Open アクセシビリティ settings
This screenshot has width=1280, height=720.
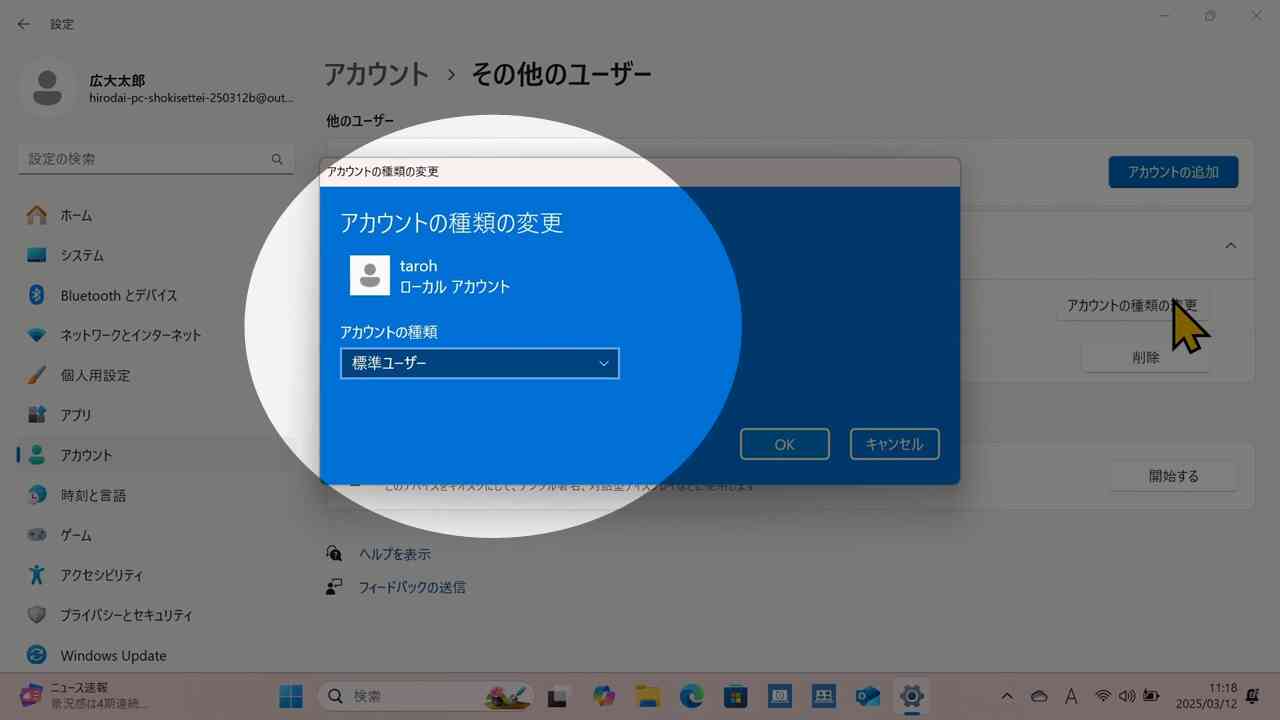pyautogui.click(x=110, y=575)
